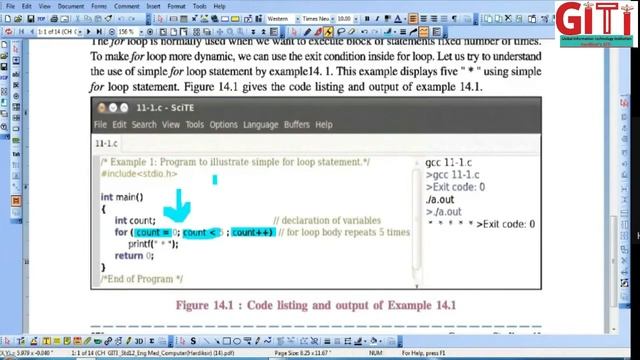The image size is (640, 360).
Task: Go to previous page arrow
Action: 32,31
